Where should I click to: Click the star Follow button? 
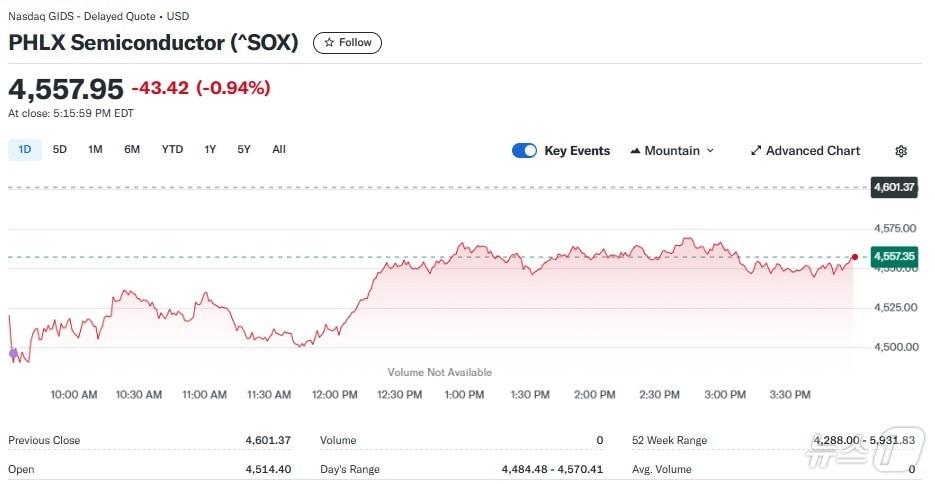click(x=347, y=43)
